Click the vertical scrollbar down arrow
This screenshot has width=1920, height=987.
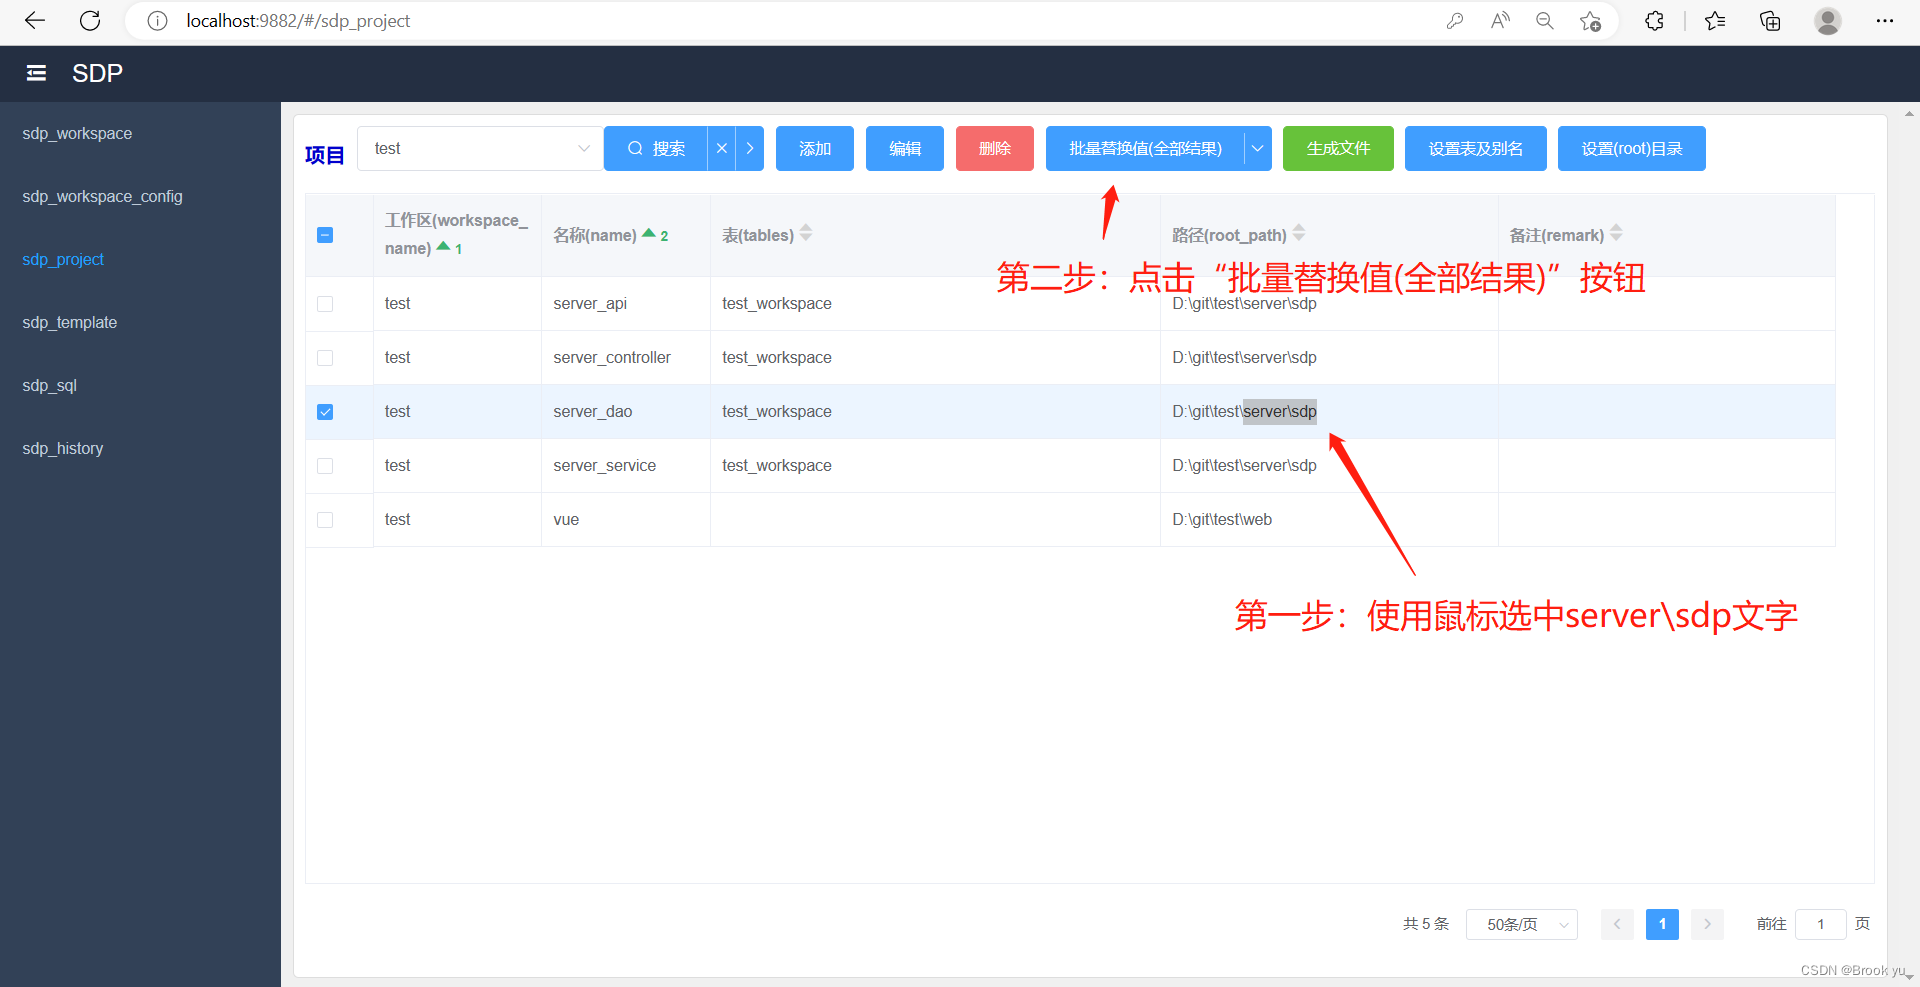pos(1909,976)
